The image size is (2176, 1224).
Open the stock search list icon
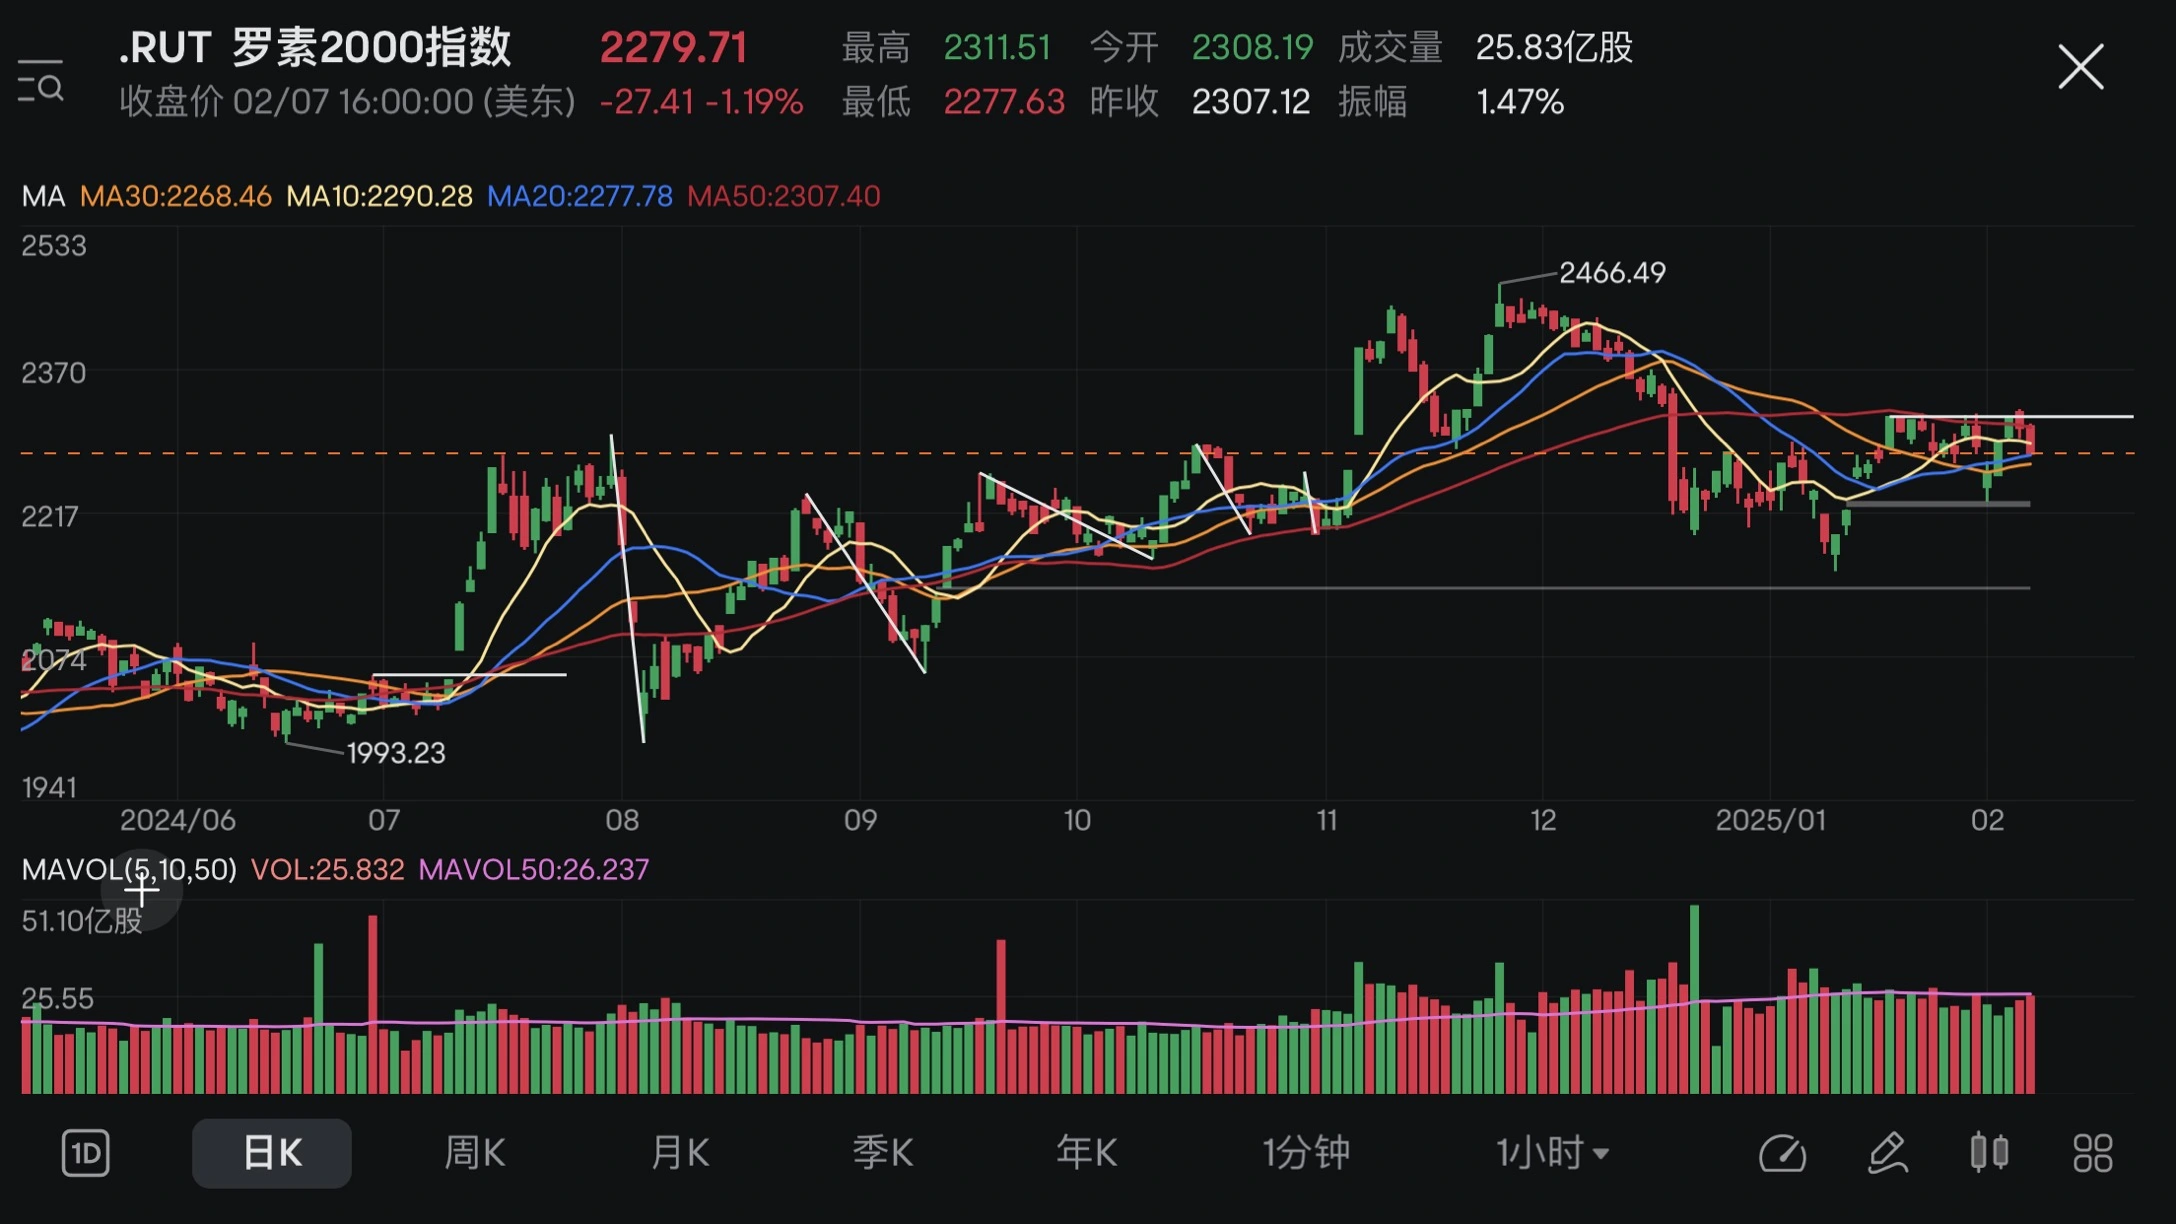[x=41, y=81]
